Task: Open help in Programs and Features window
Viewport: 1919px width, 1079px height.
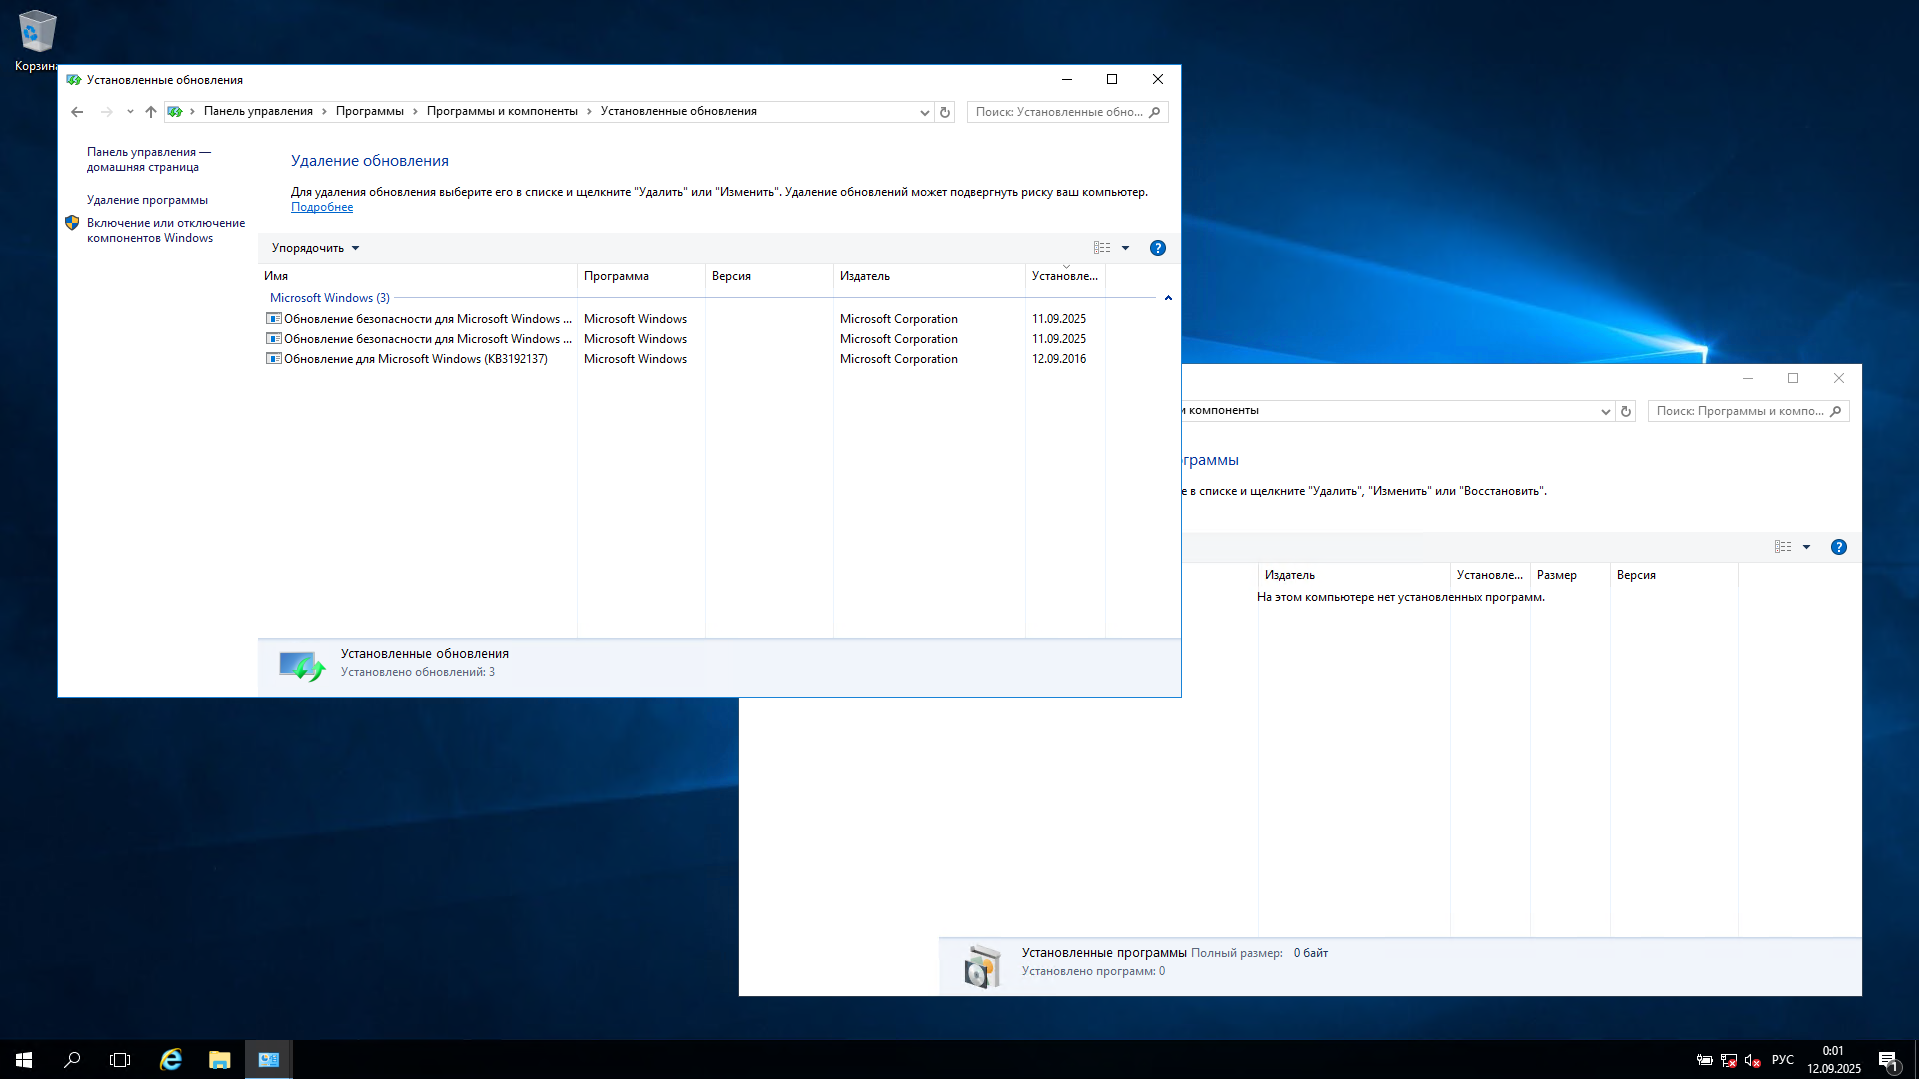Action: [x=1839, y=547]
